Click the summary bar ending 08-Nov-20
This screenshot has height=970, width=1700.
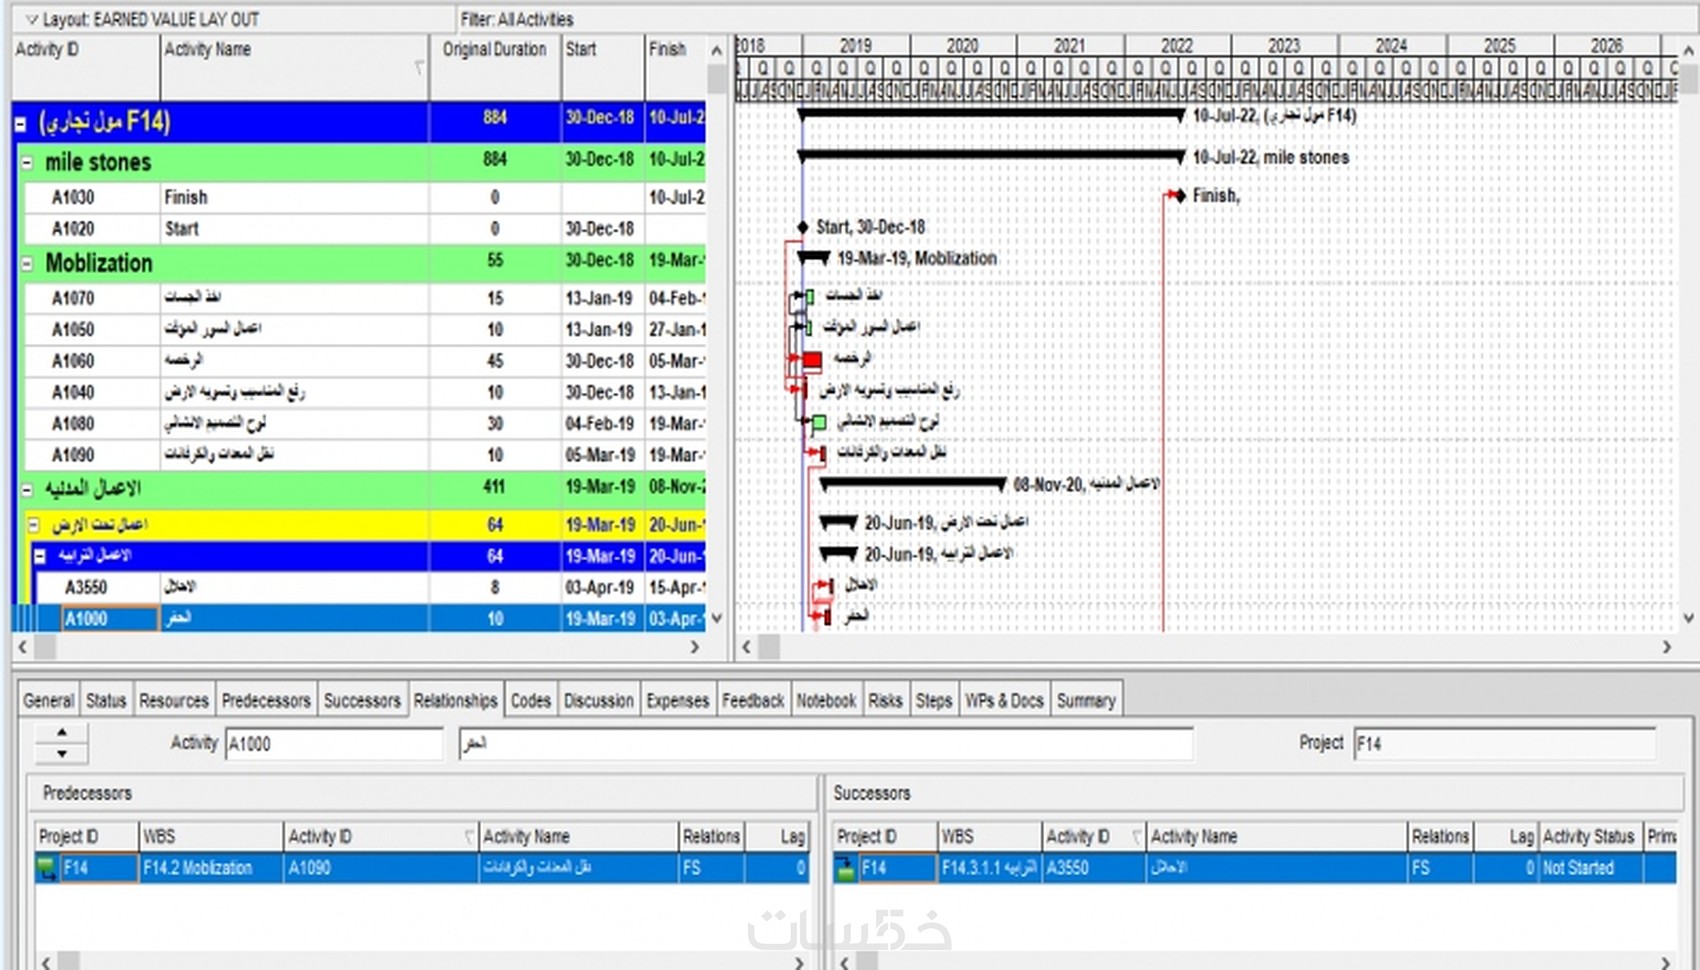point(913,484)
